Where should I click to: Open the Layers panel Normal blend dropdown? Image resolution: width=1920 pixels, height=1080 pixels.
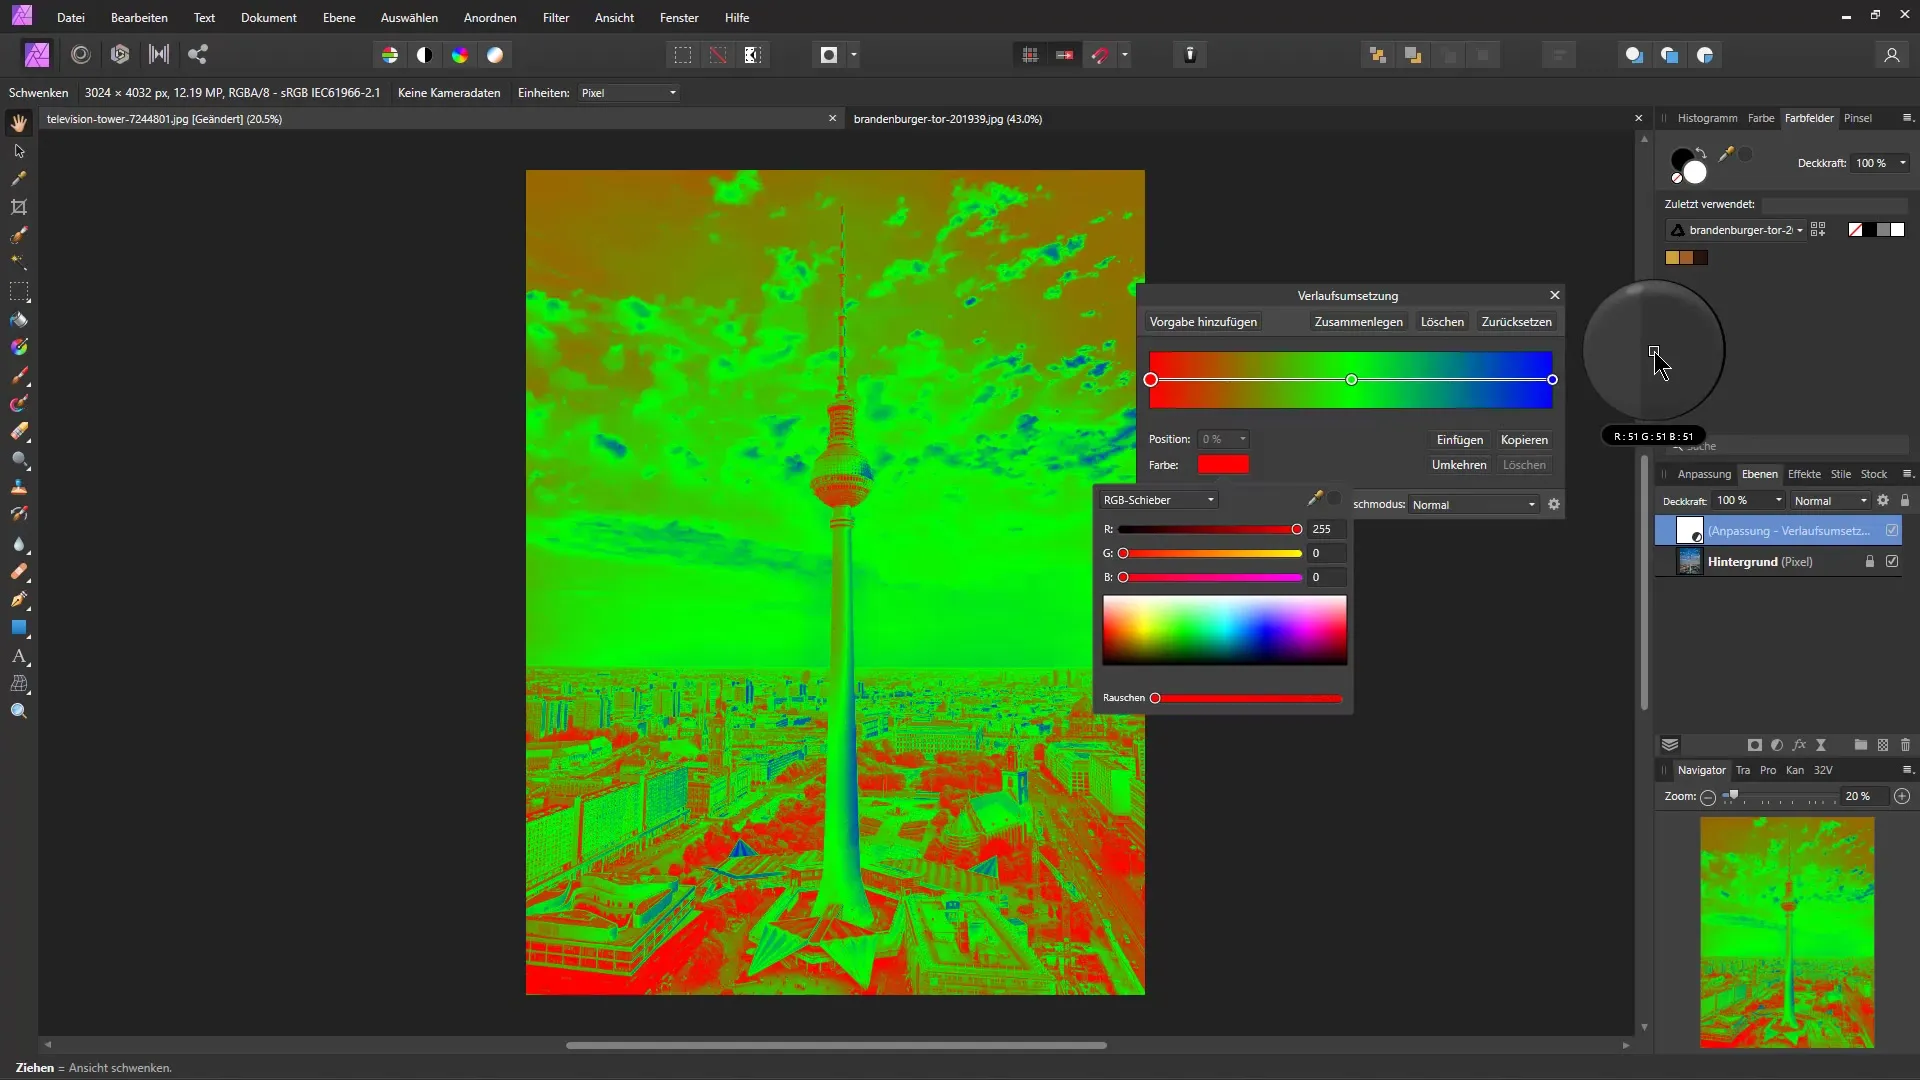(x=1830, y=500)
